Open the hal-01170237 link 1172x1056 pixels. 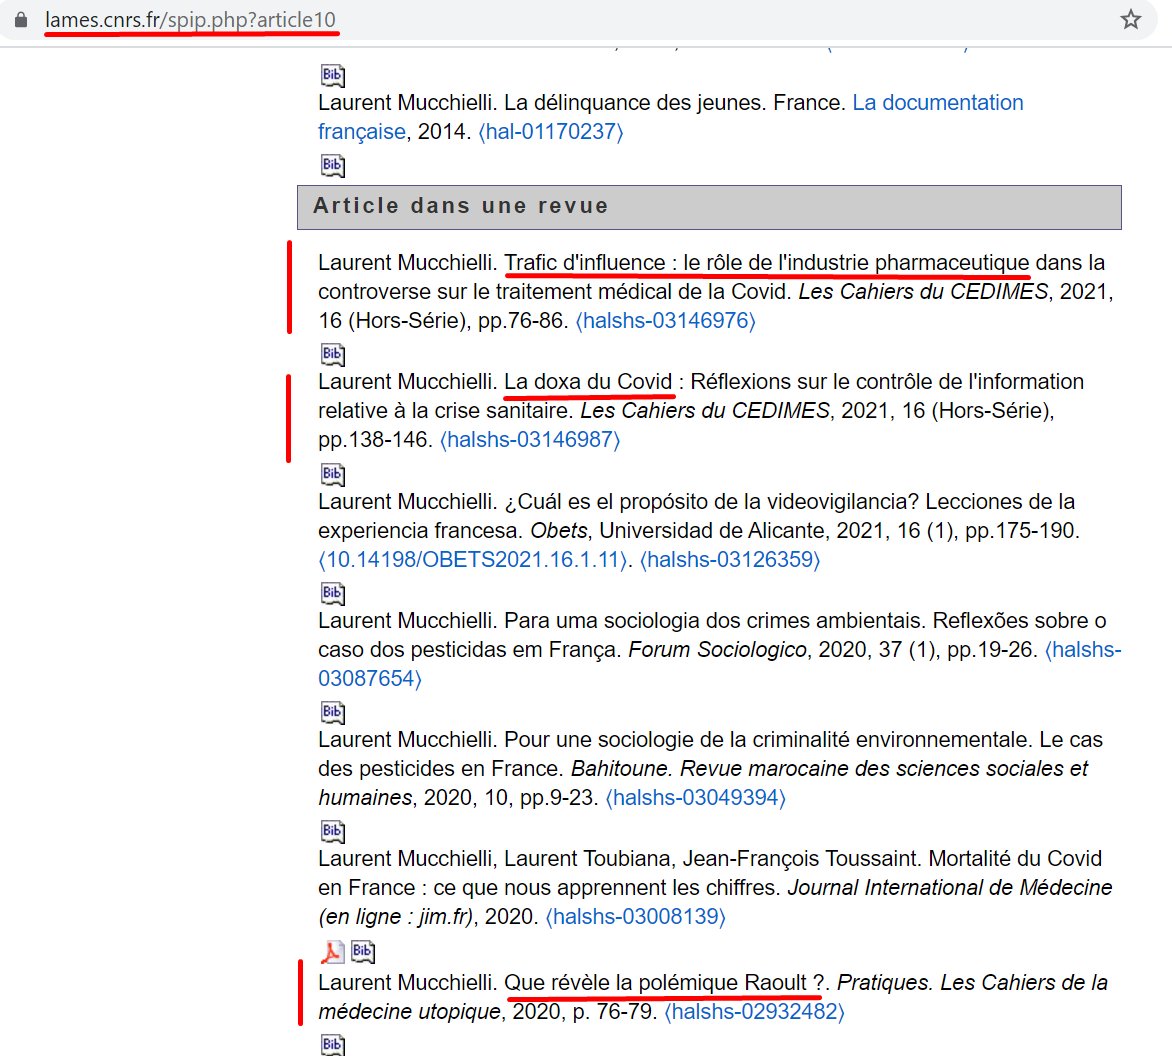[551, 132]
